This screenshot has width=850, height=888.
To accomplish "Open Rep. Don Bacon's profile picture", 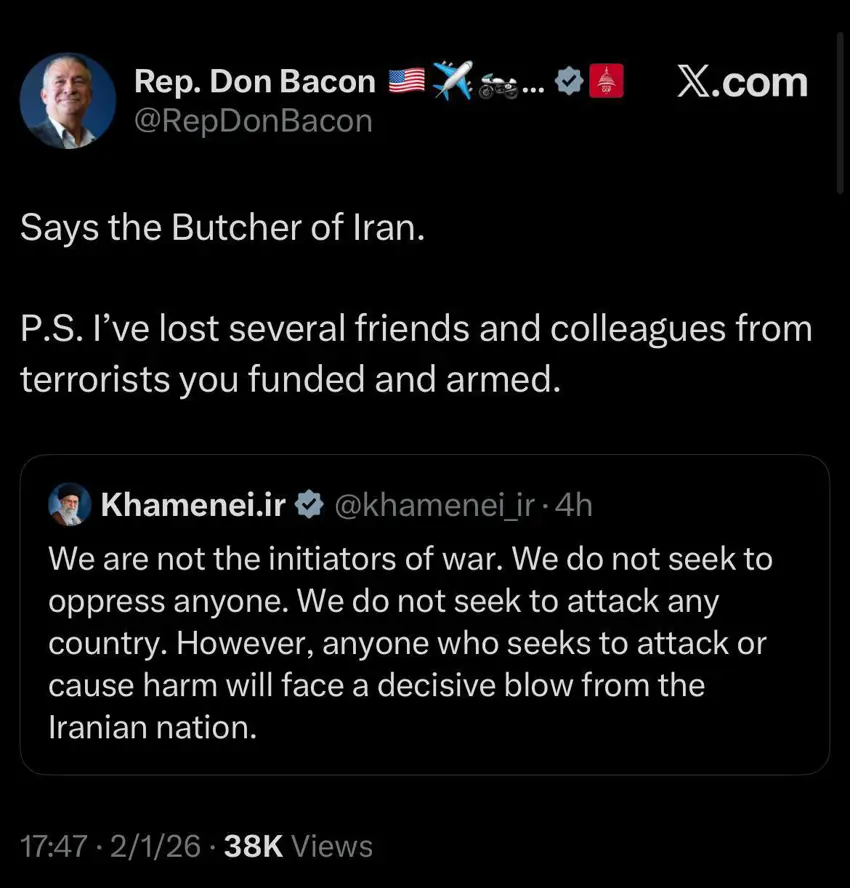I will coord(68,101).
